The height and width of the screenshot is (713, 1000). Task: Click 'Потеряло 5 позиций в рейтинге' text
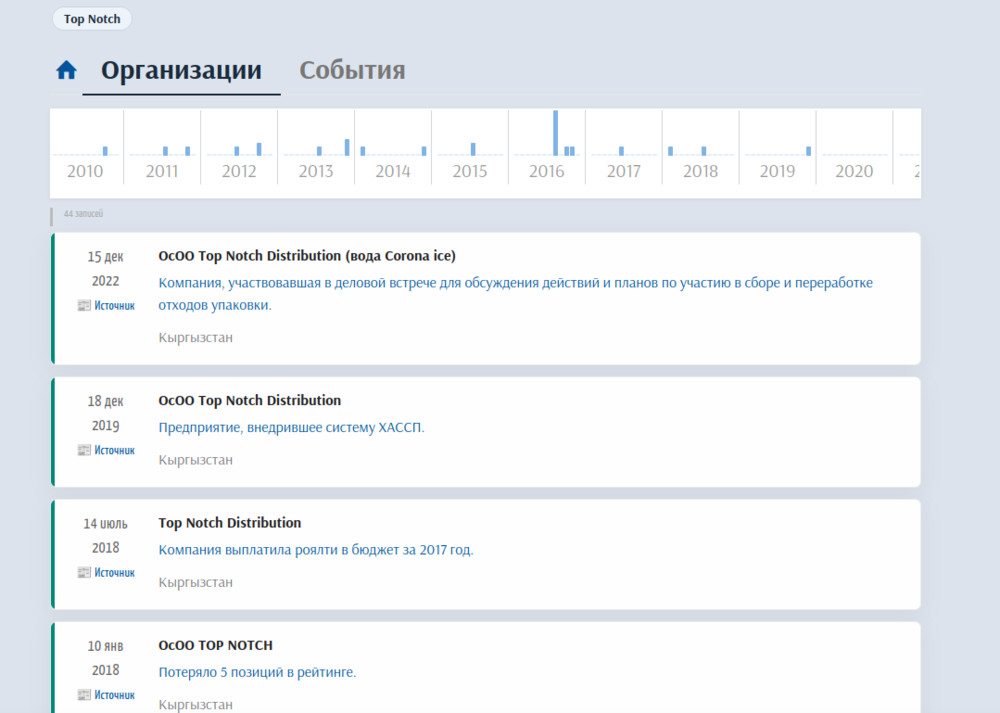click(x=257, y=673)
